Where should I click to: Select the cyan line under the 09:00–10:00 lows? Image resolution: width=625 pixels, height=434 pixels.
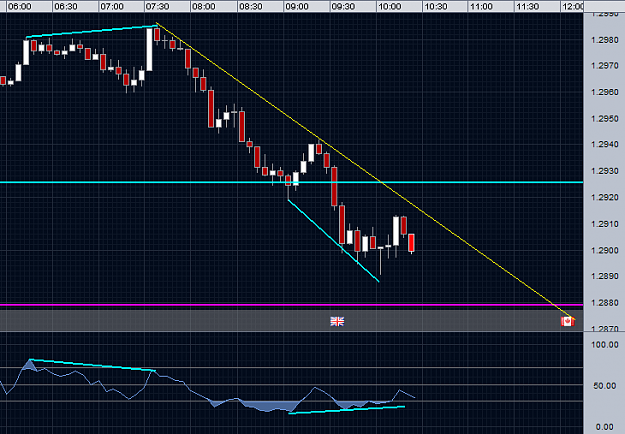point(333,240)
